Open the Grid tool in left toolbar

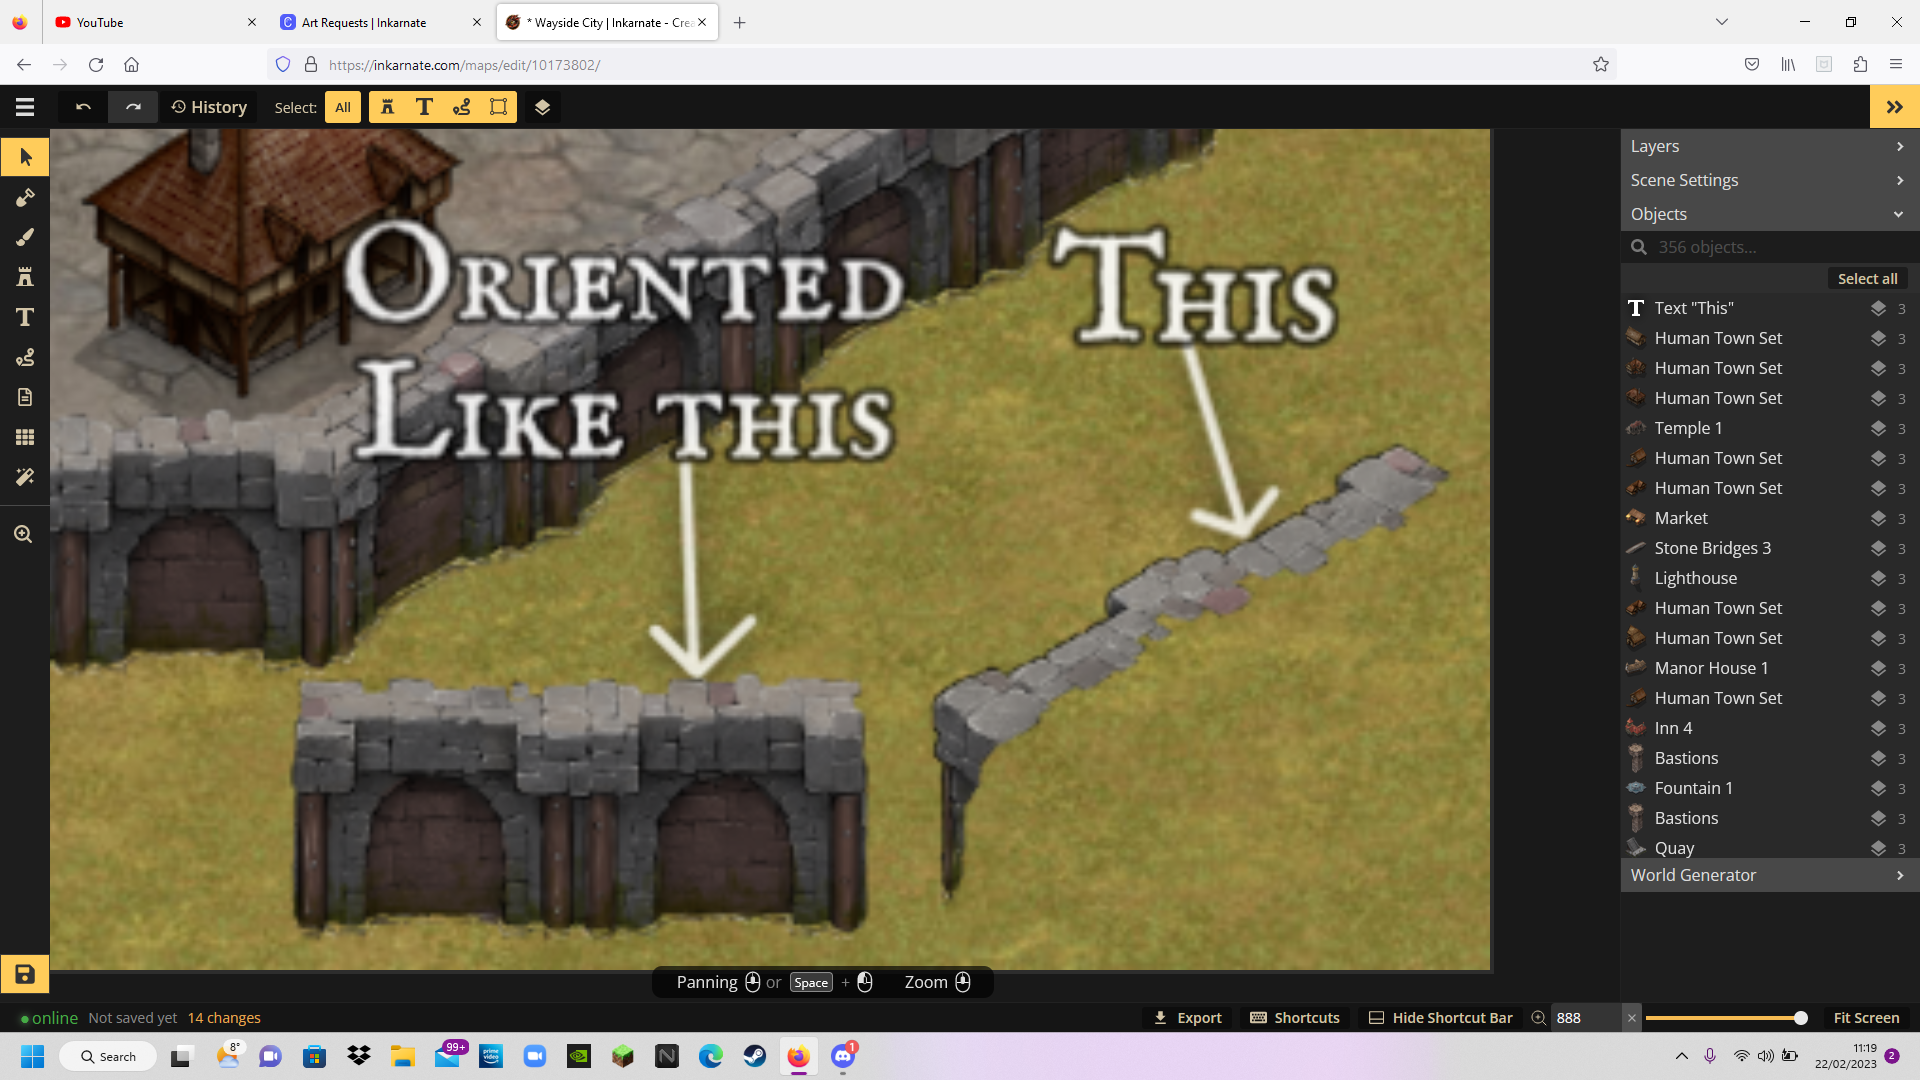tap(25, 437)
